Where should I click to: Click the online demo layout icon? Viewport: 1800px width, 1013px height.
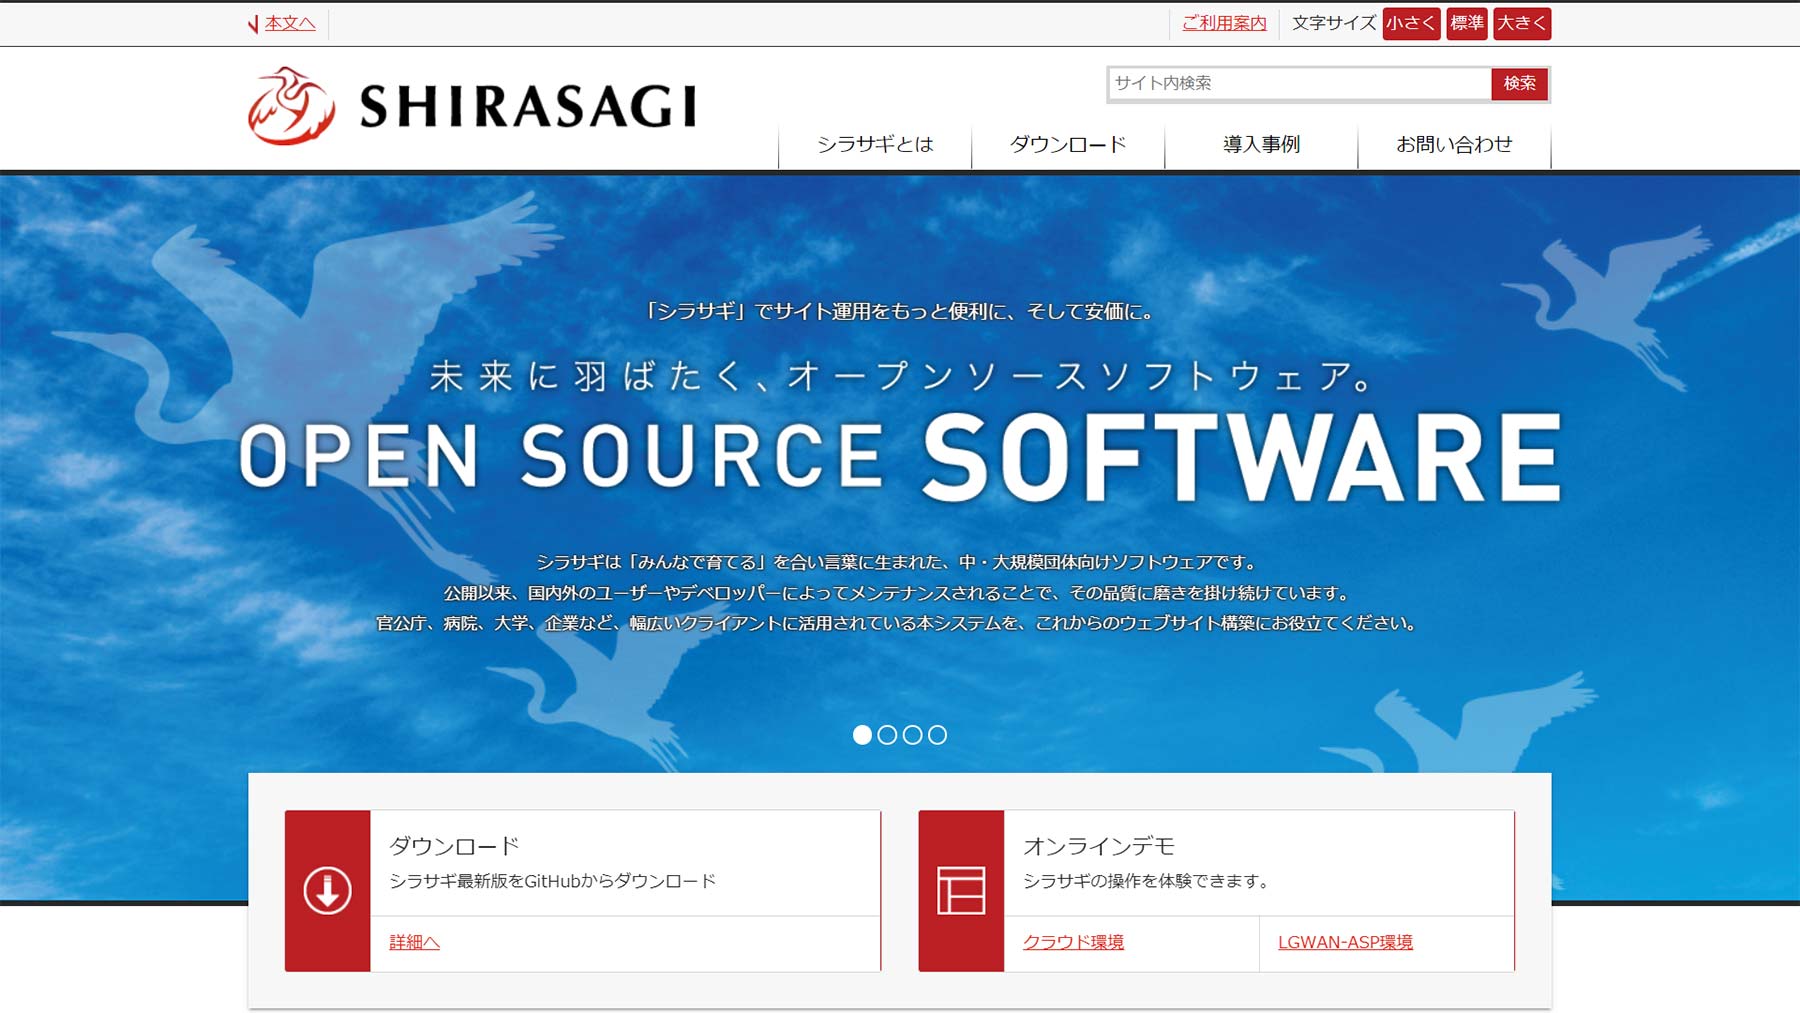[x=961, y=890]
